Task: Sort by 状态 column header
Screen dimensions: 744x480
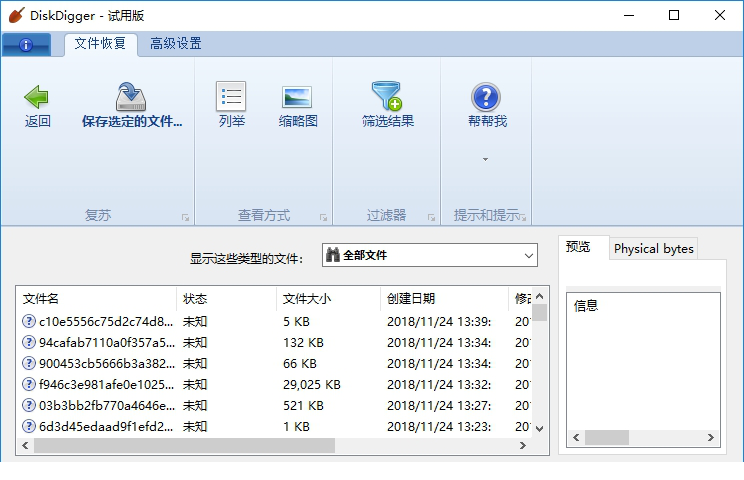Action: pos(226,299)
